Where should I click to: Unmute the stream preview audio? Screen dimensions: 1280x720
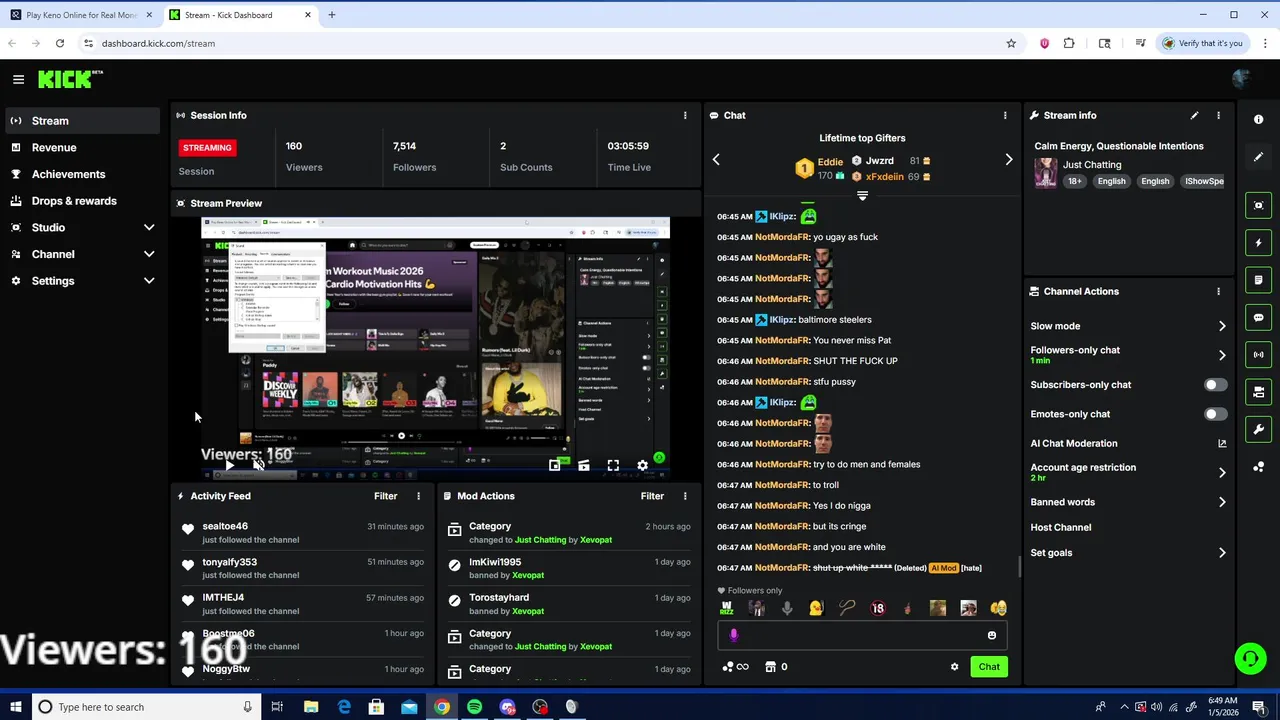258,465
